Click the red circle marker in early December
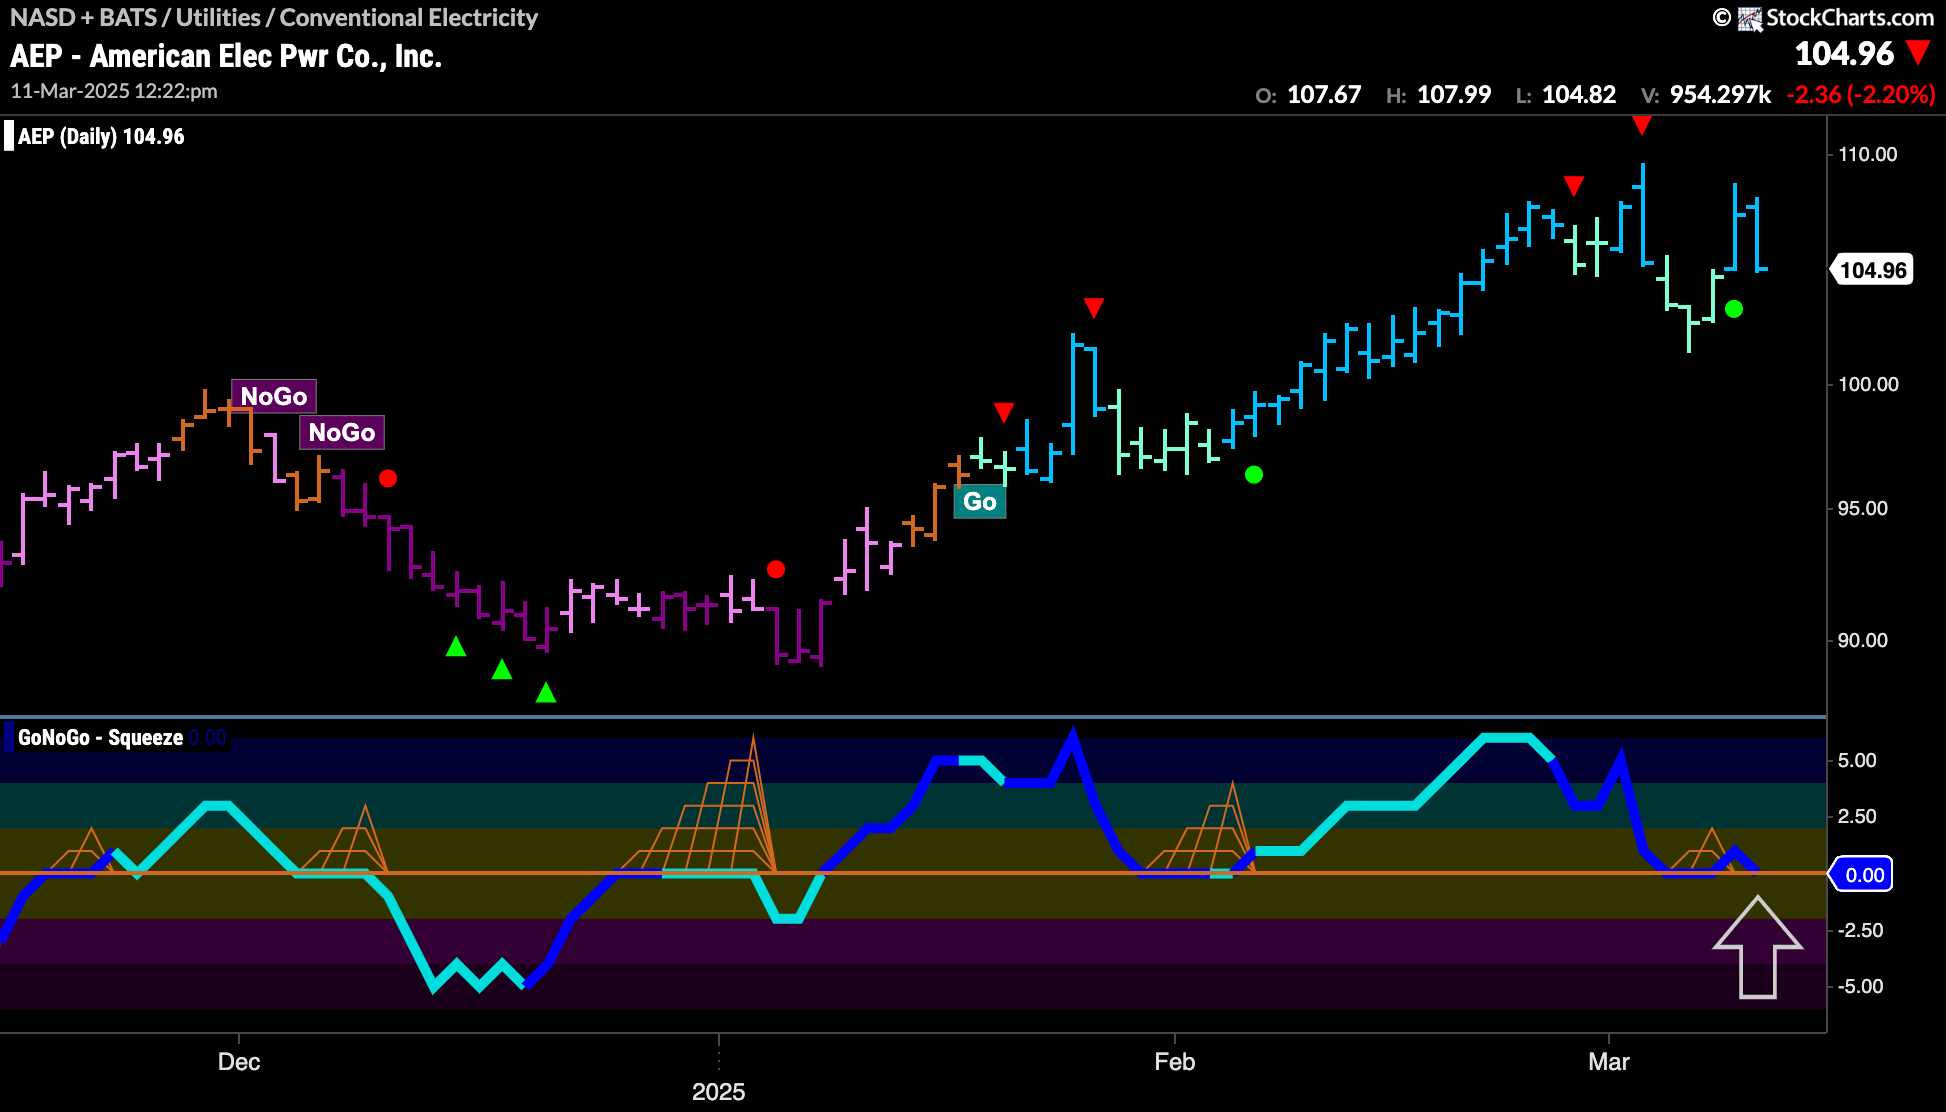 388,478
